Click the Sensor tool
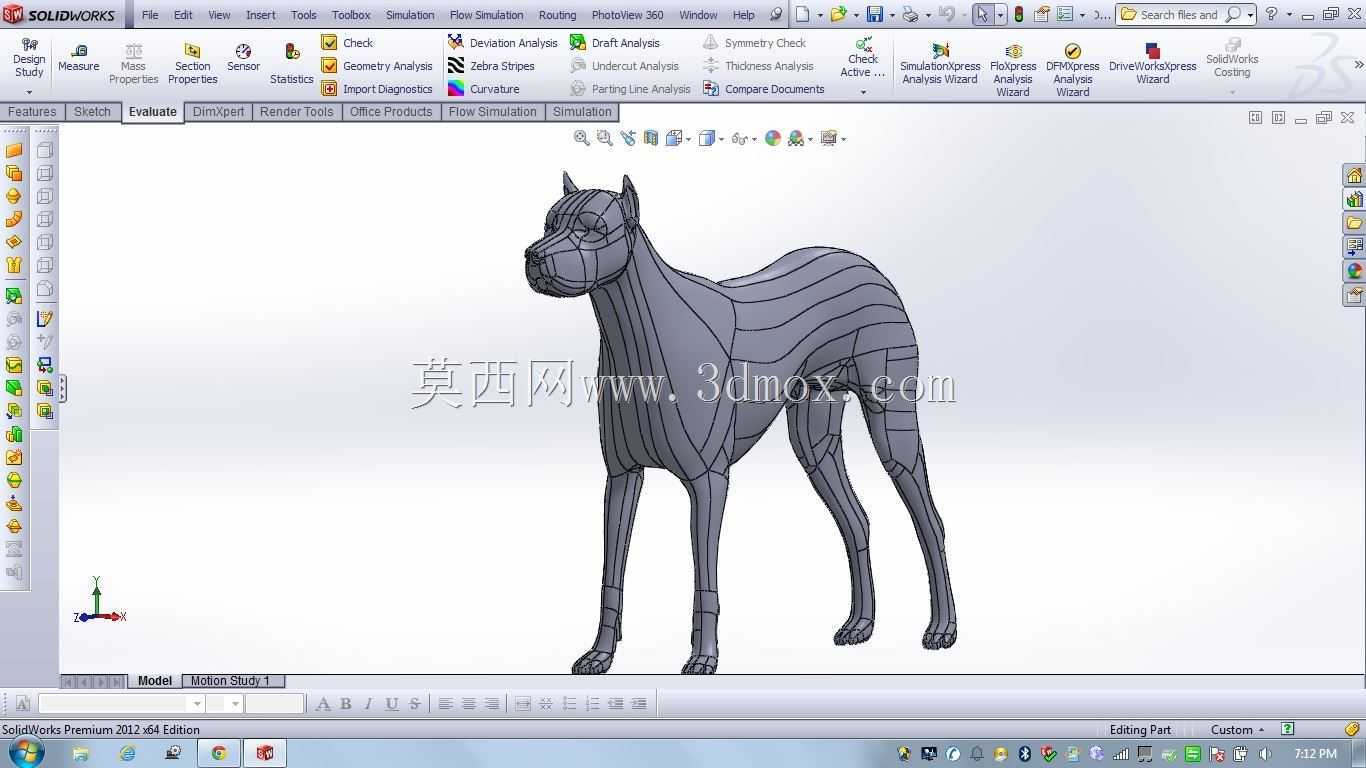Image resolution: width=1366 pixels, height=768 pixels. 243,58
